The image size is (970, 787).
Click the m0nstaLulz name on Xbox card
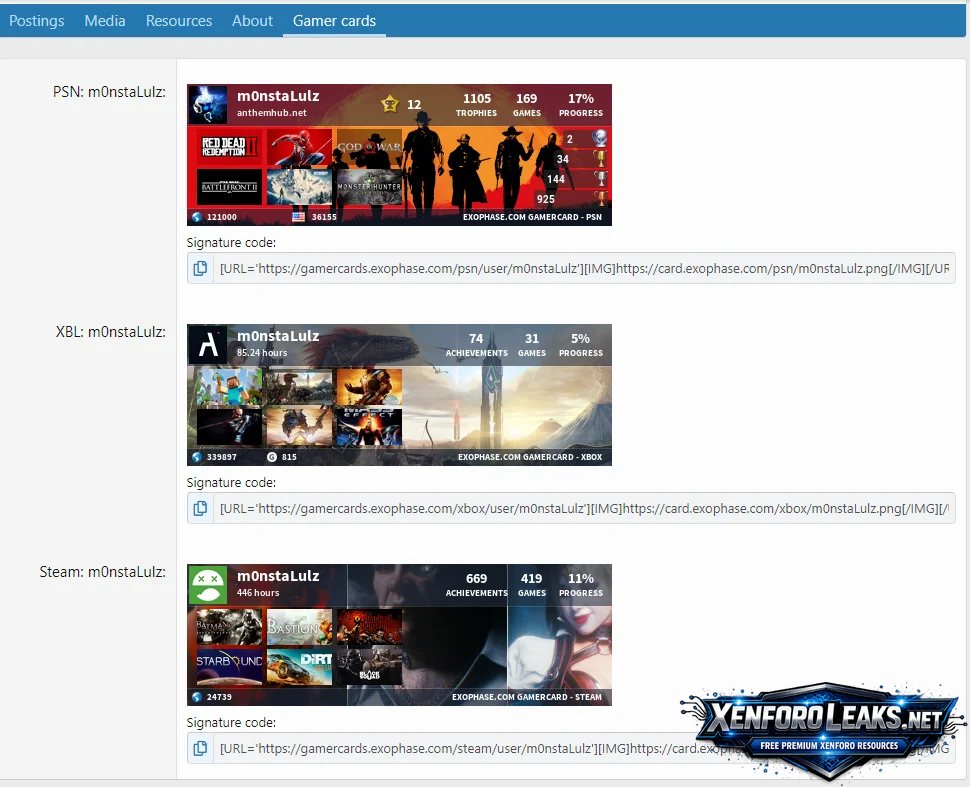pyautogui.click(x=278, y=337)
